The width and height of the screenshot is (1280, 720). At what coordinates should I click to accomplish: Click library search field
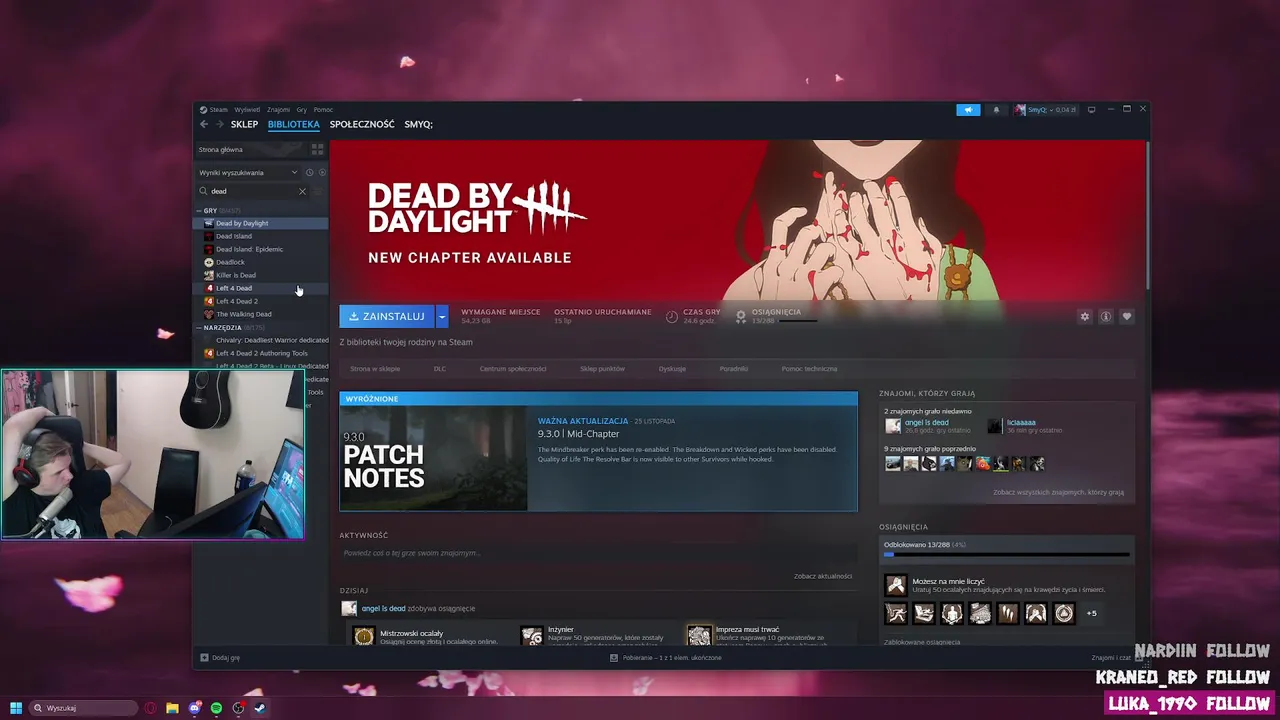(250, 191)
